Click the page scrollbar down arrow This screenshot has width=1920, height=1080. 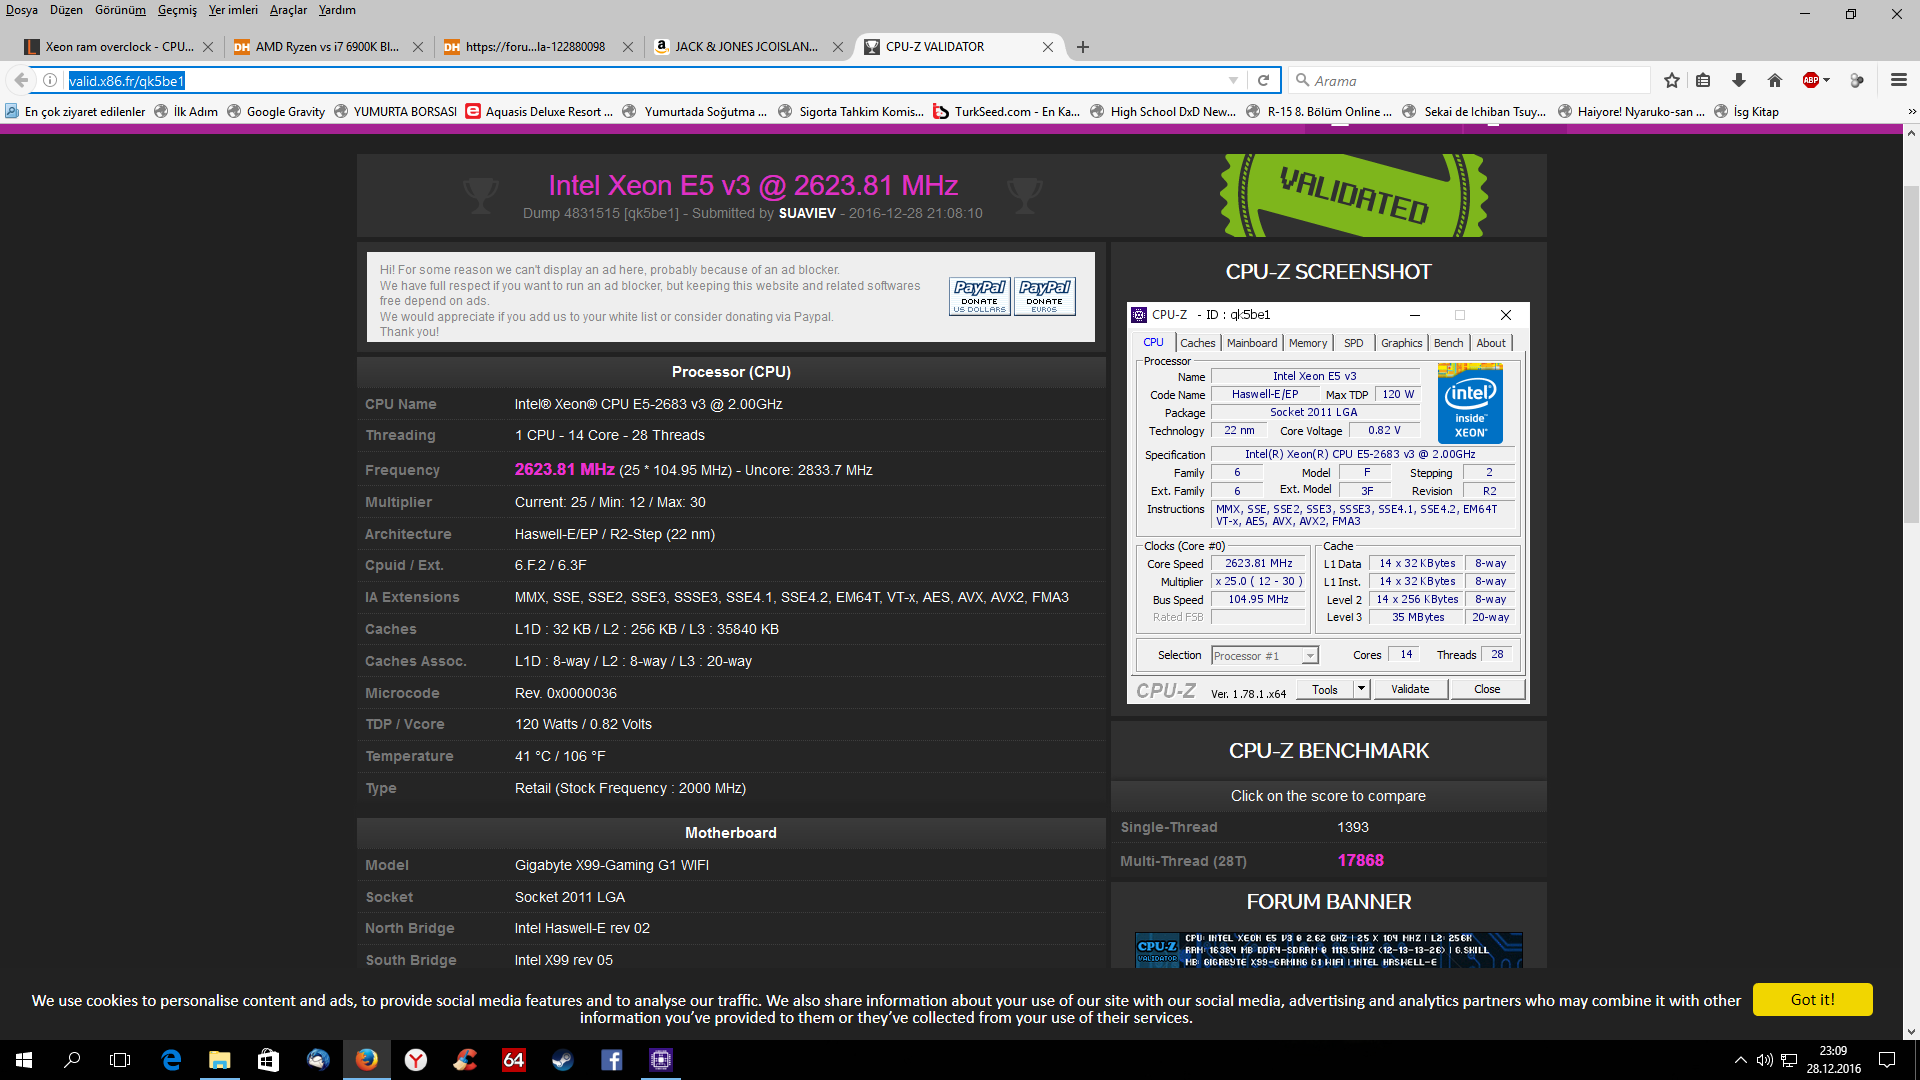(x=1911, y=1031)
